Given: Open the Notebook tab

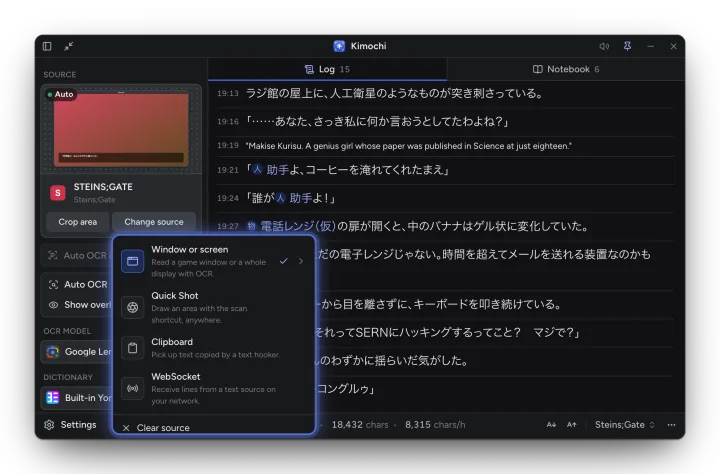Looking at the screenshot, I should 566,69.
